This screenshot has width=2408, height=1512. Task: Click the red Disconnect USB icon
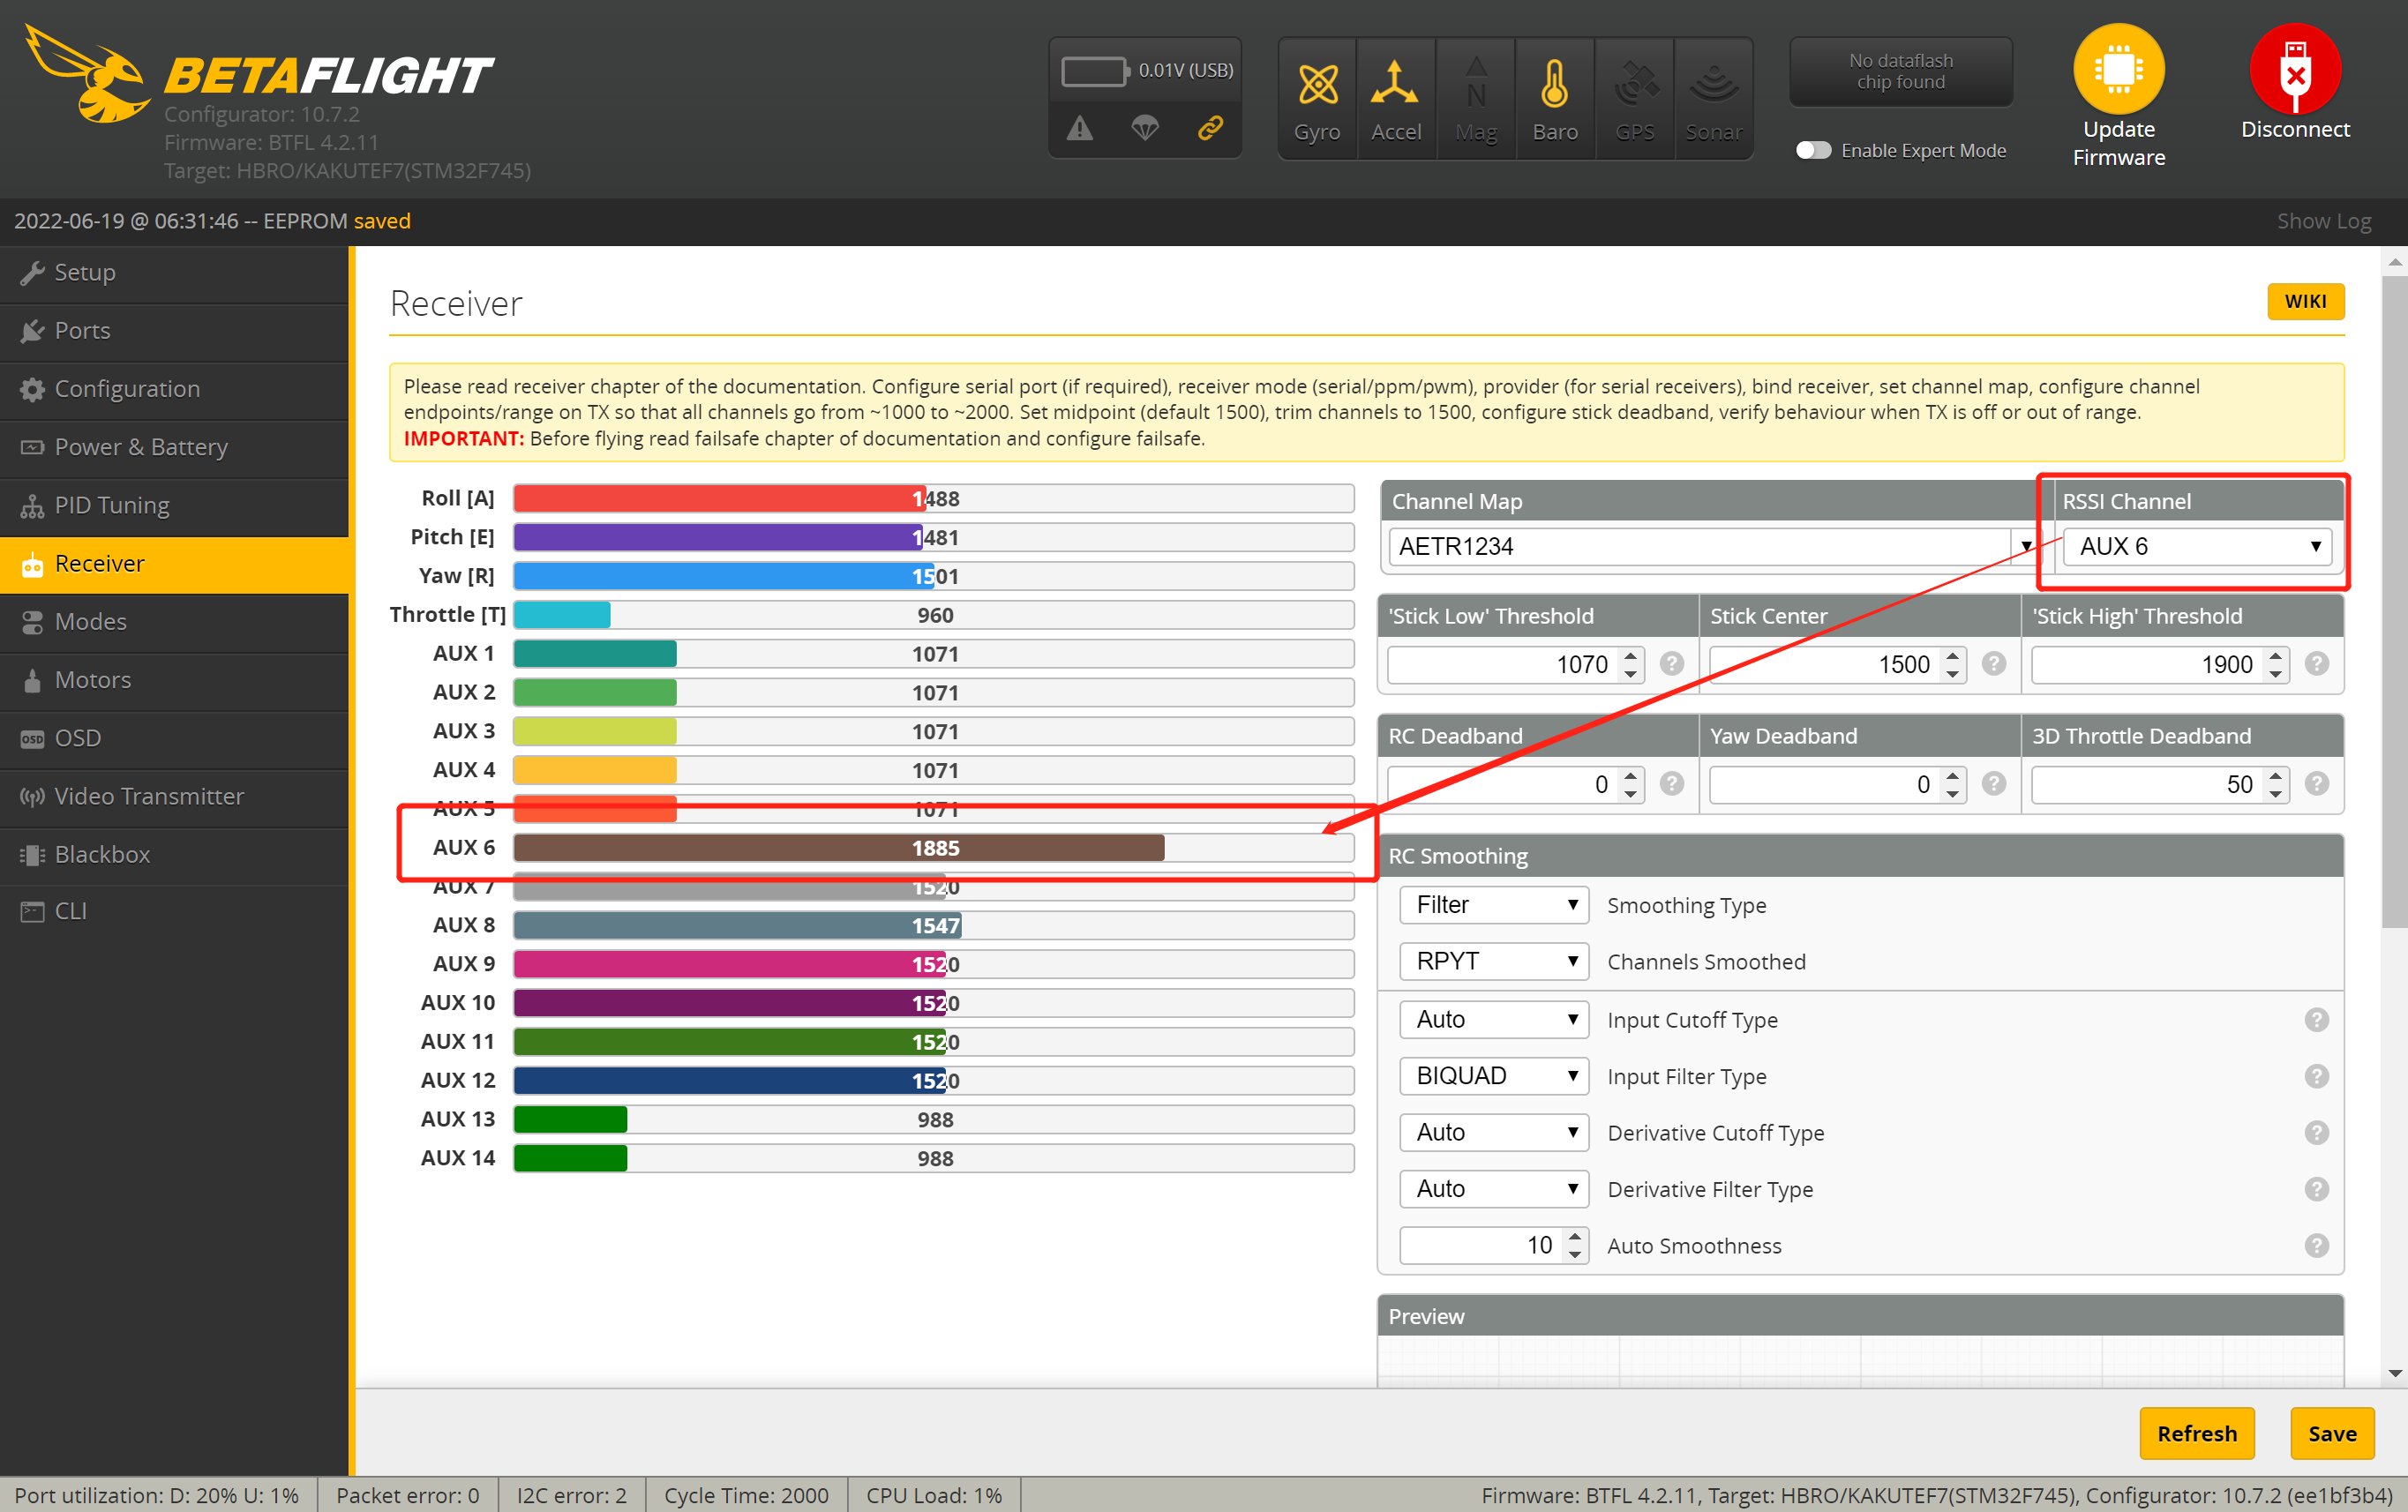point(2295,70)
